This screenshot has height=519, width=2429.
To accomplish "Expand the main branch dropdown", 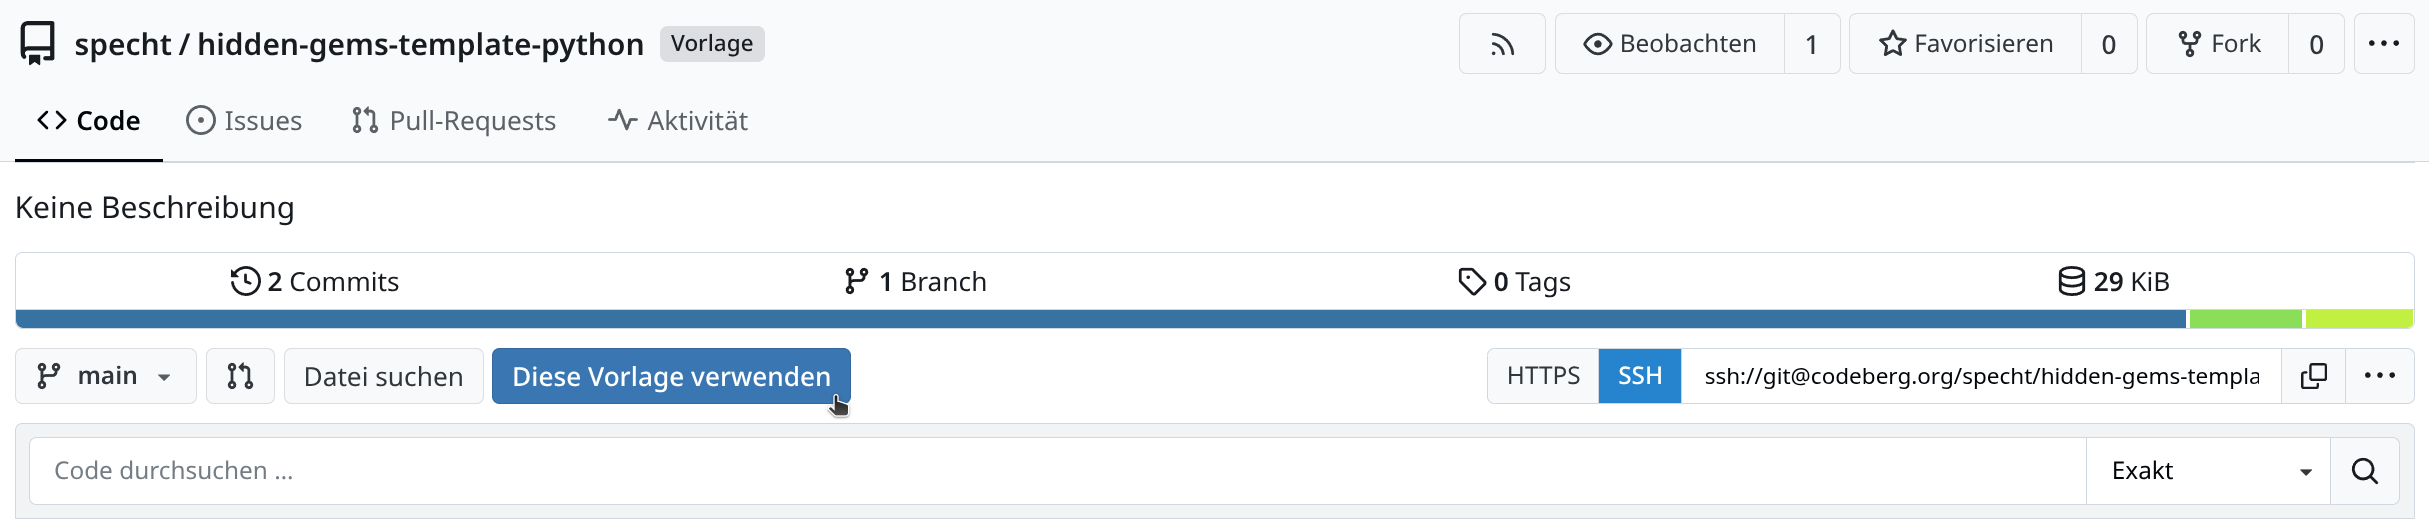I will [x=105, y=376].
